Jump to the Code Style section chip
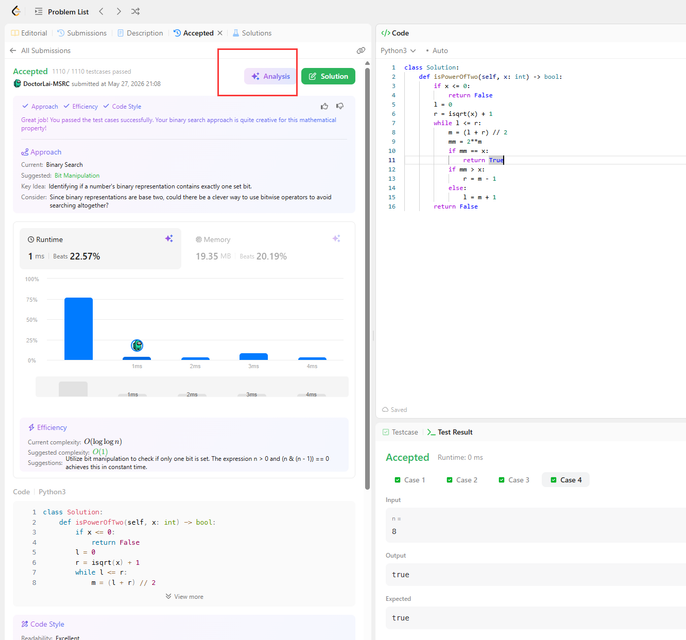This screenshot has width=686, height=640. (122, 106)
